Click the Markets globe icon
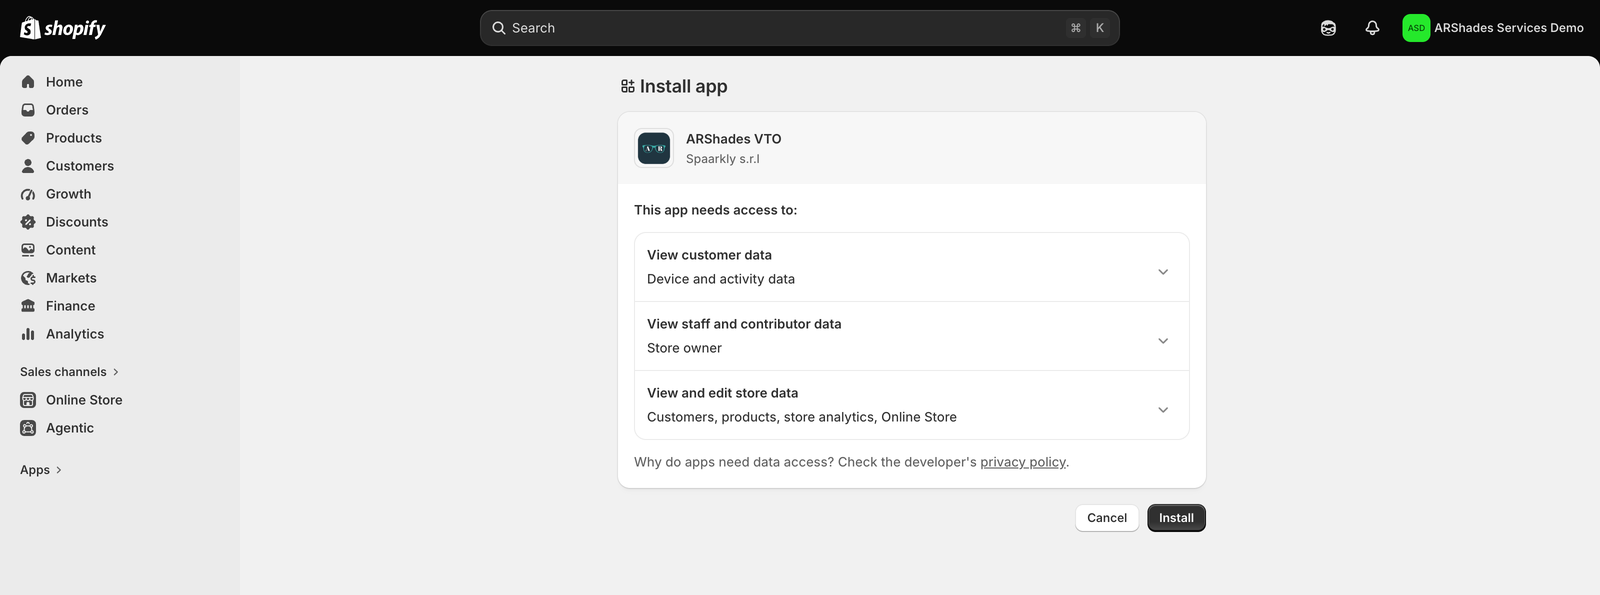The height and width of the screenshot is (595, 1600). tap(28, 278)
